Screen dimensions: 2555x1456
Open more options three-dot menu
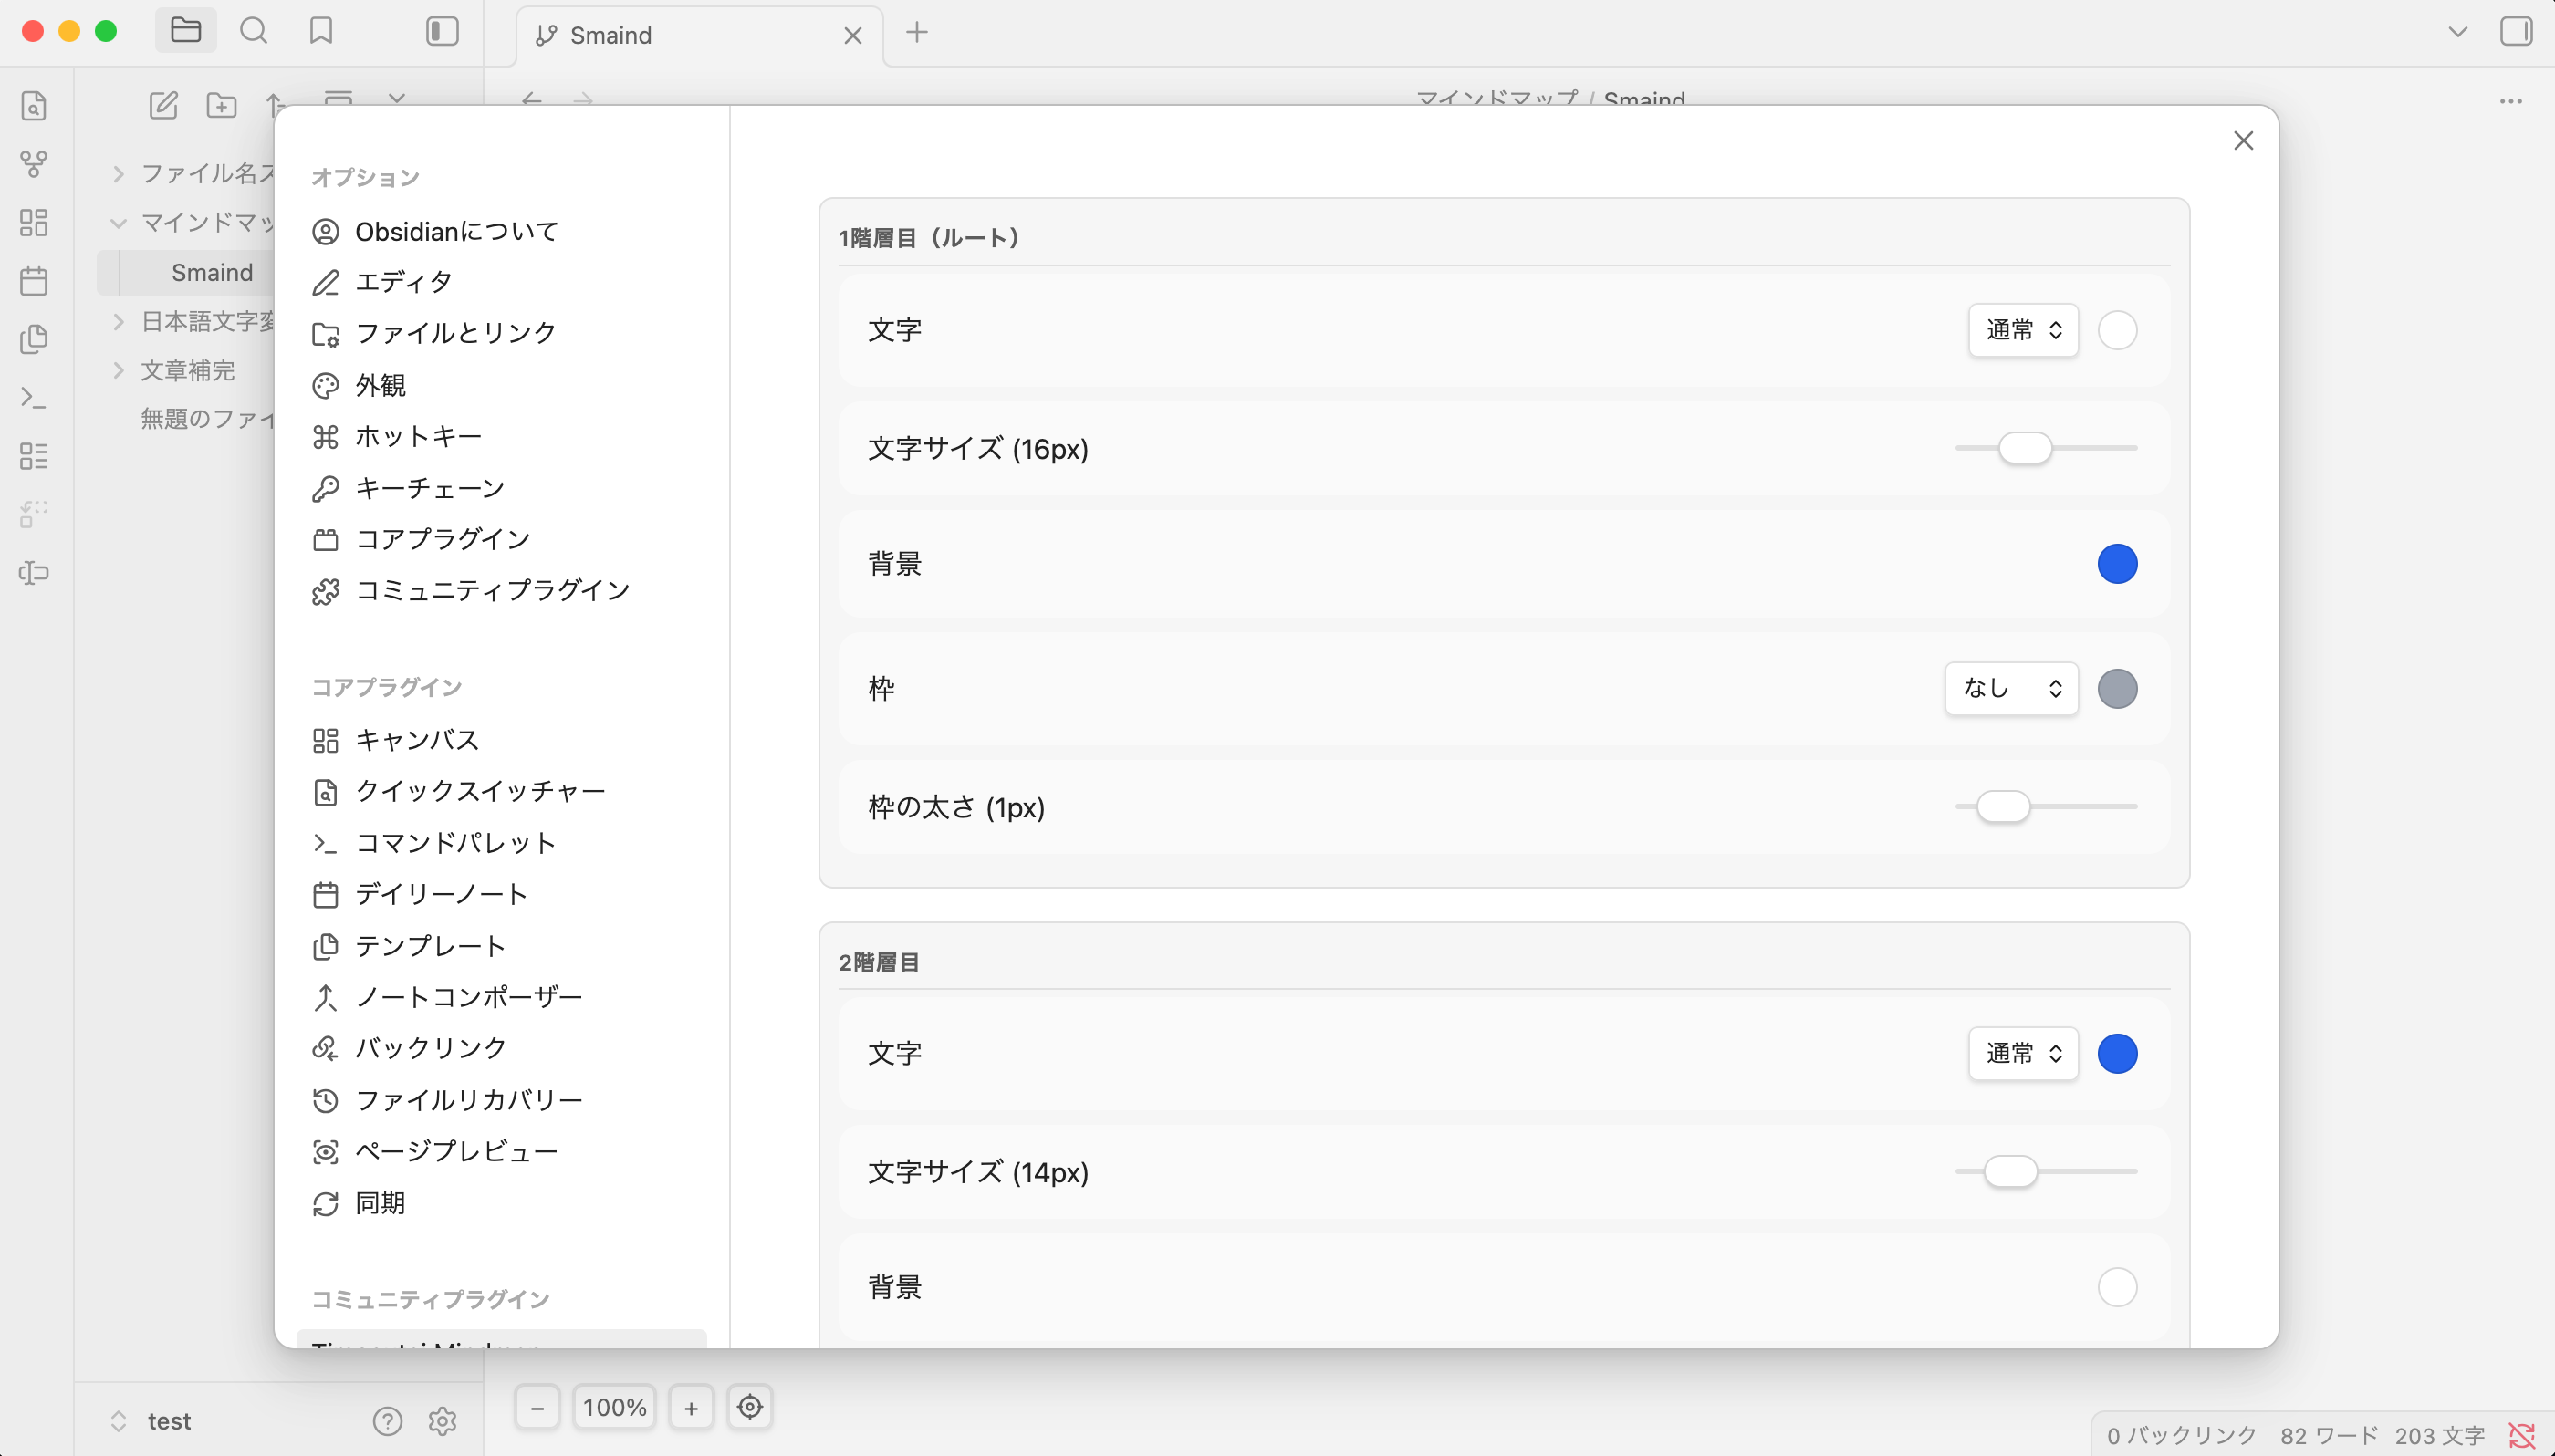coord(2510,101)
